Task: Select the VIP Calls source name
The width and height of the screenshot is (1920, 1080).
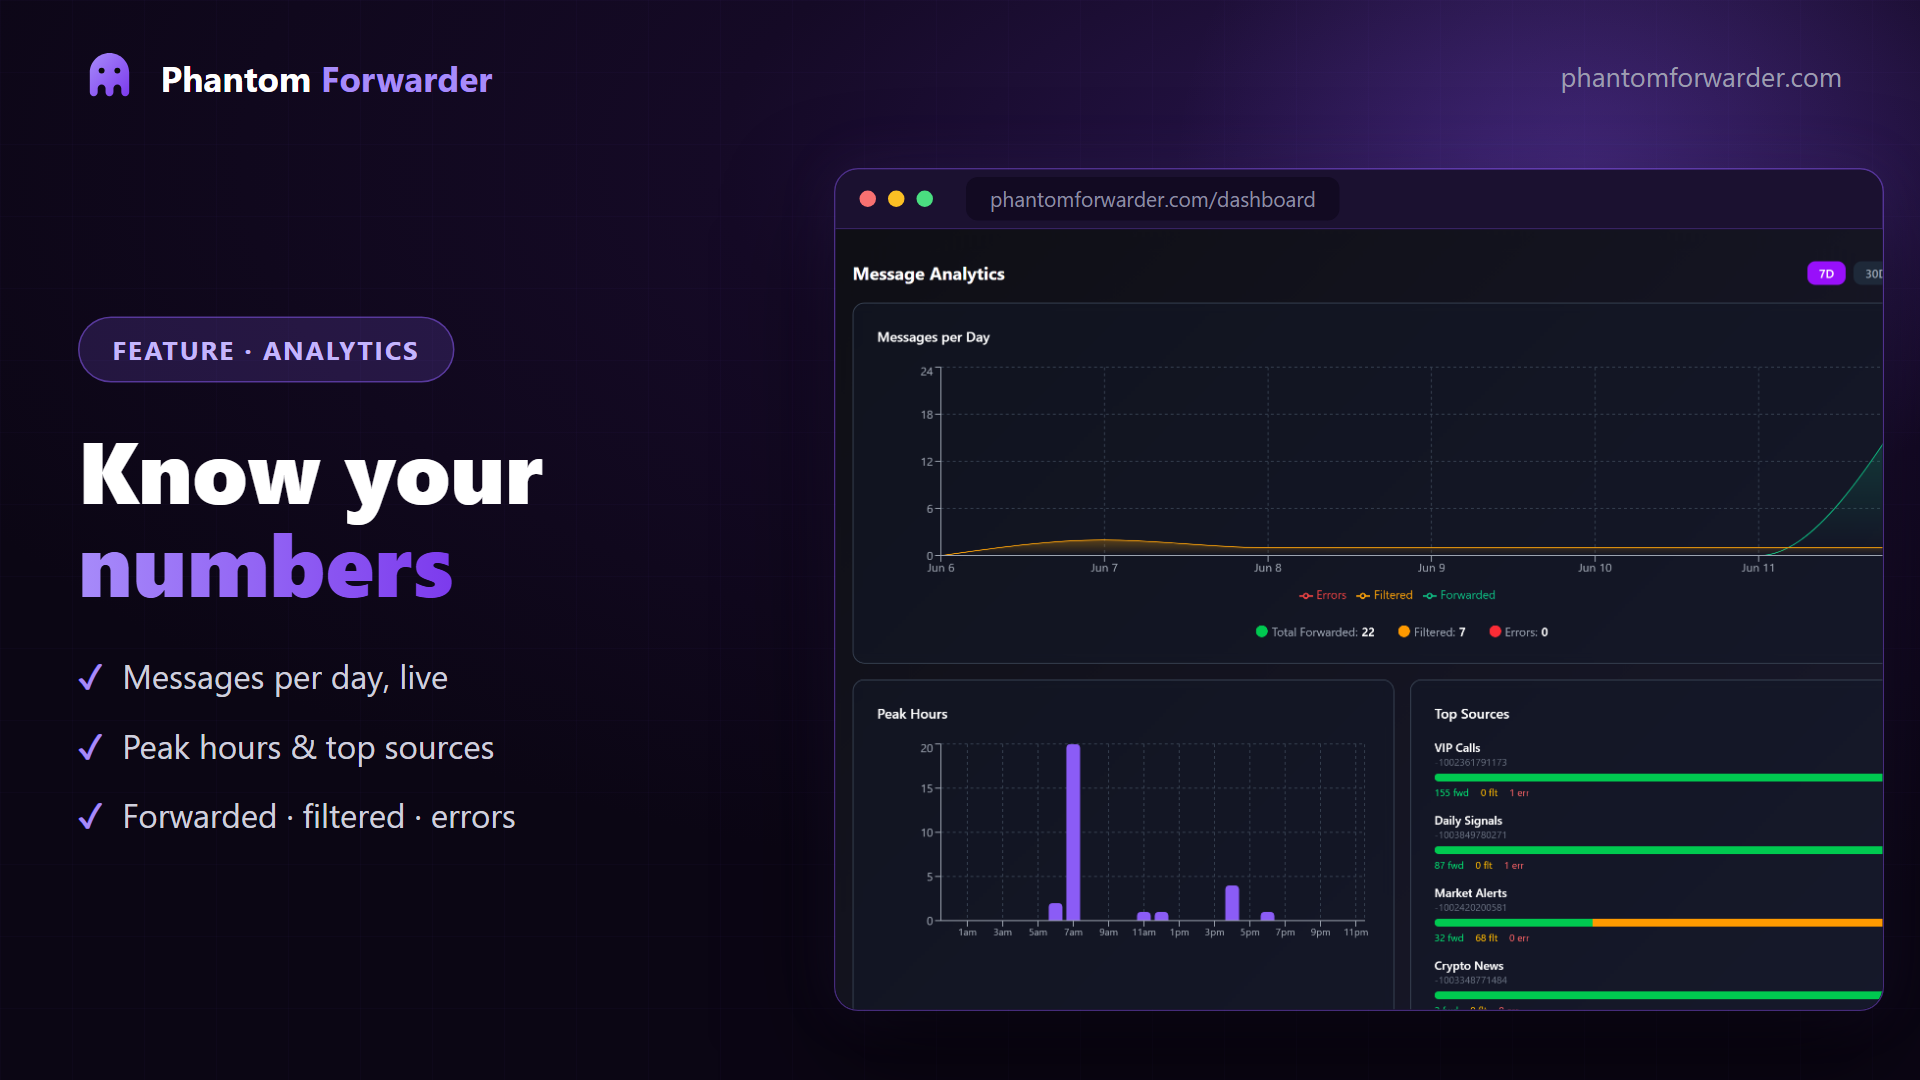Action: click(x=1457, y=747)
